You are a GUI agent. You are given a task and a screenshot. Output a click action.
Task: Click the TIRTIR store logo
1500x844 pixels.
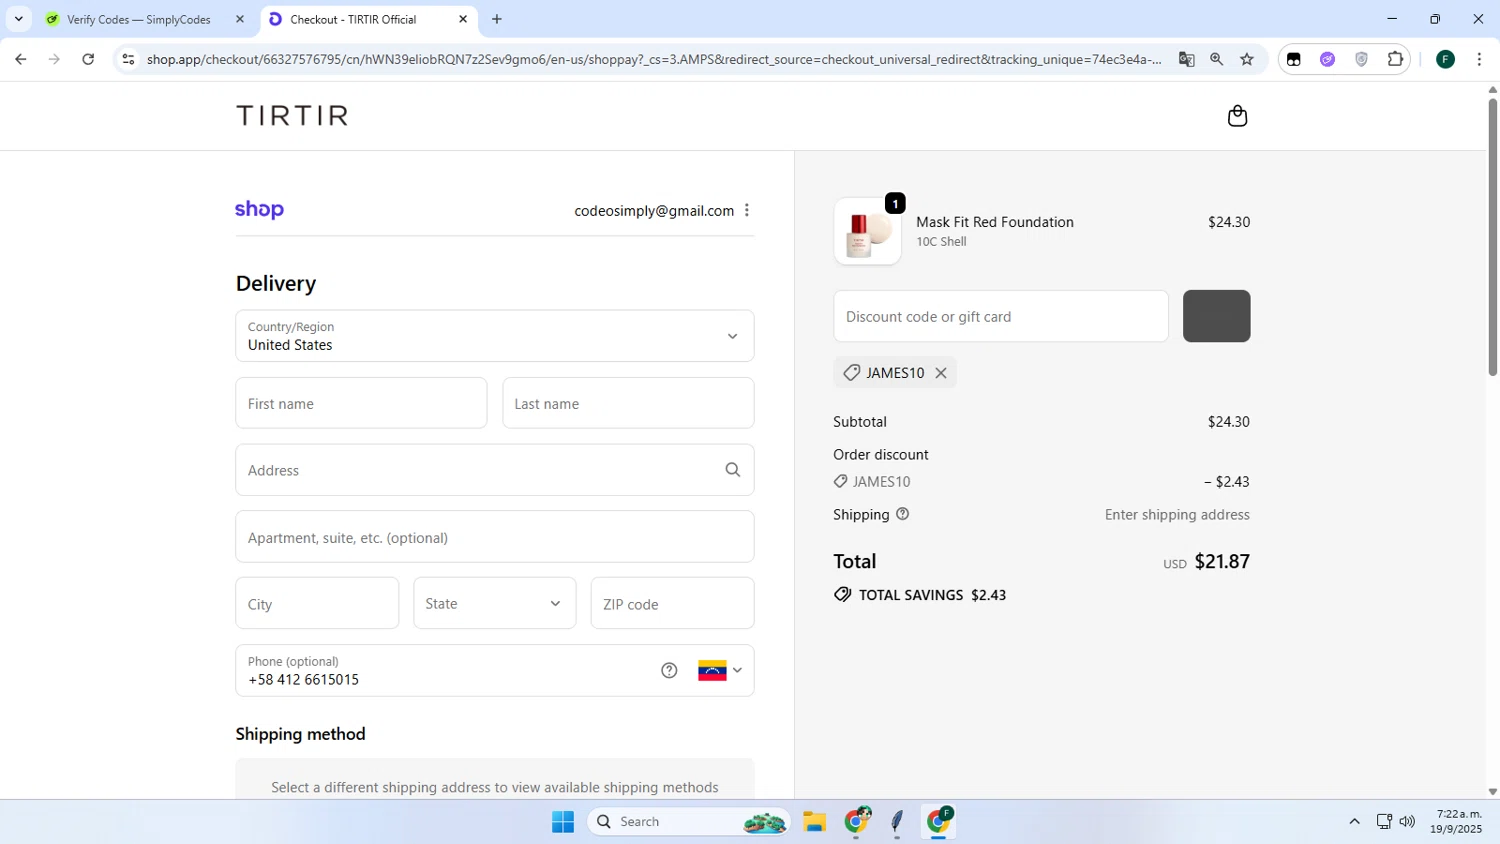click(x=292, y=116)
